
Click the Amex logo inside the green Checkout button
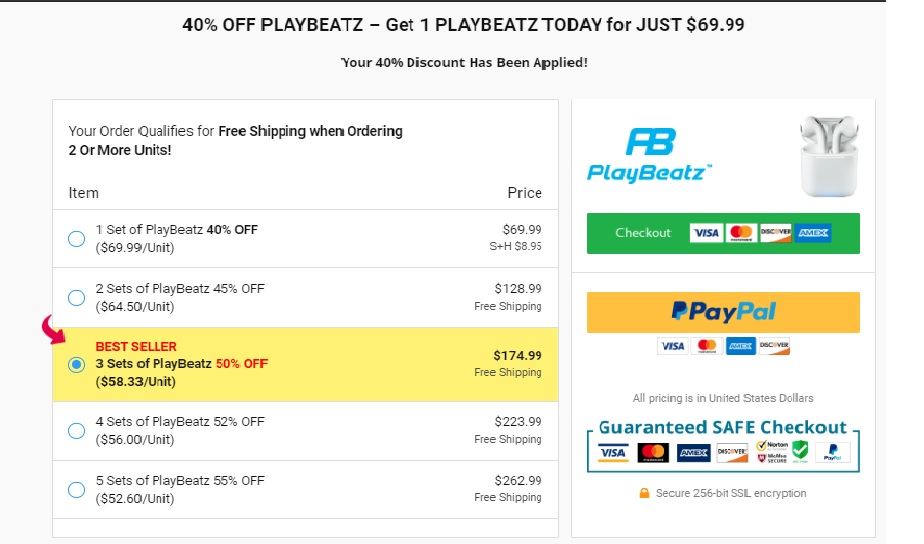pos(814,233)
